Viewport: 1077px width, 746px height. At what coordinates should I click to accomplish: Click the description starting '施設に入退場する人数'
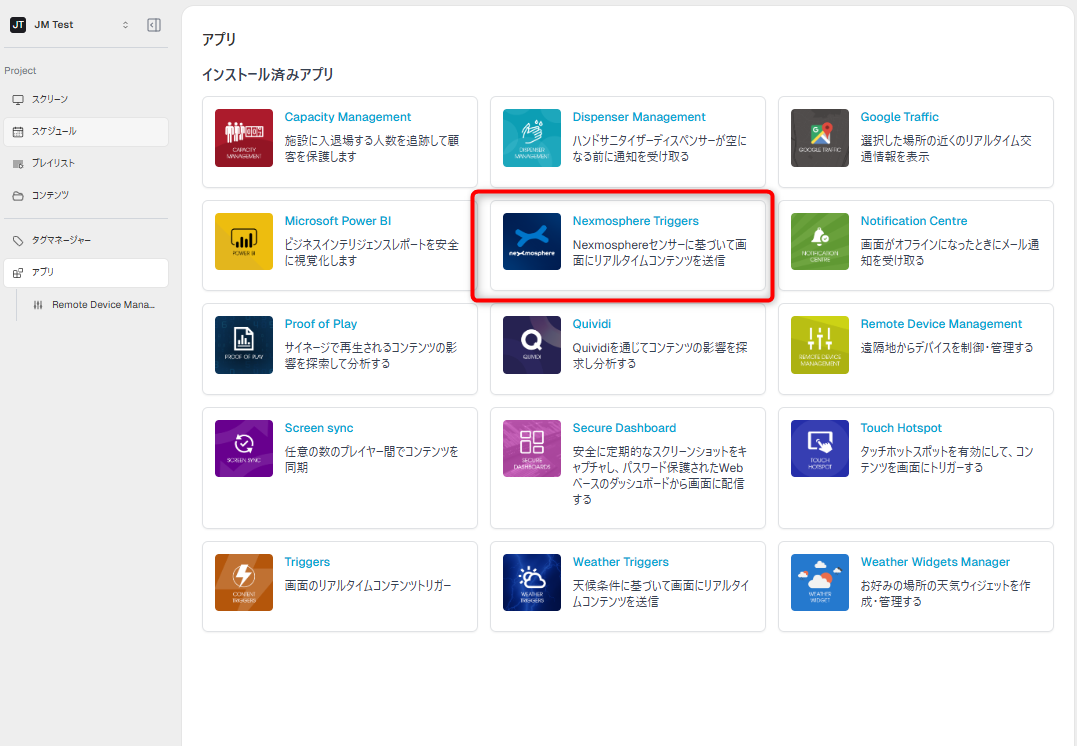372,149
